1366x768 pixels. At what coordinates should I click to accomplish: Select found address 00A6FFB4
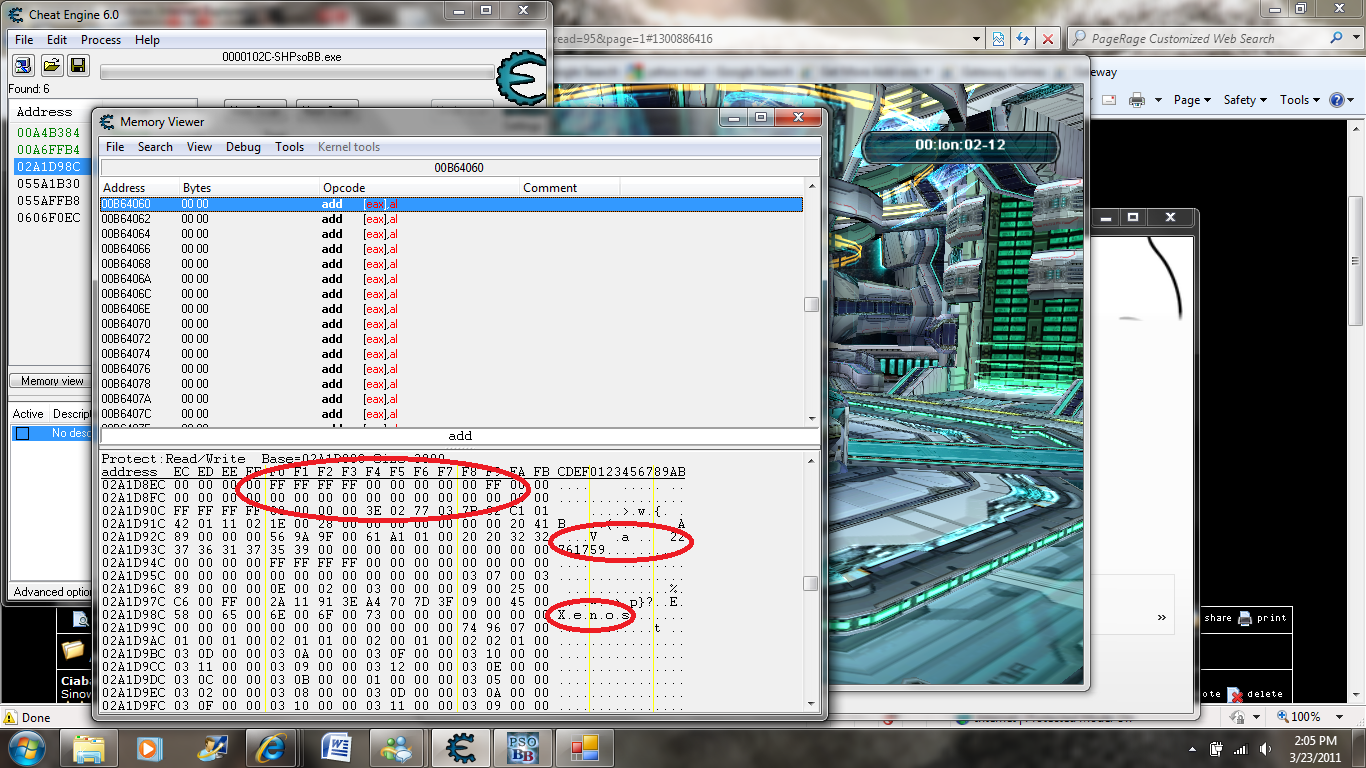point(48,150)
